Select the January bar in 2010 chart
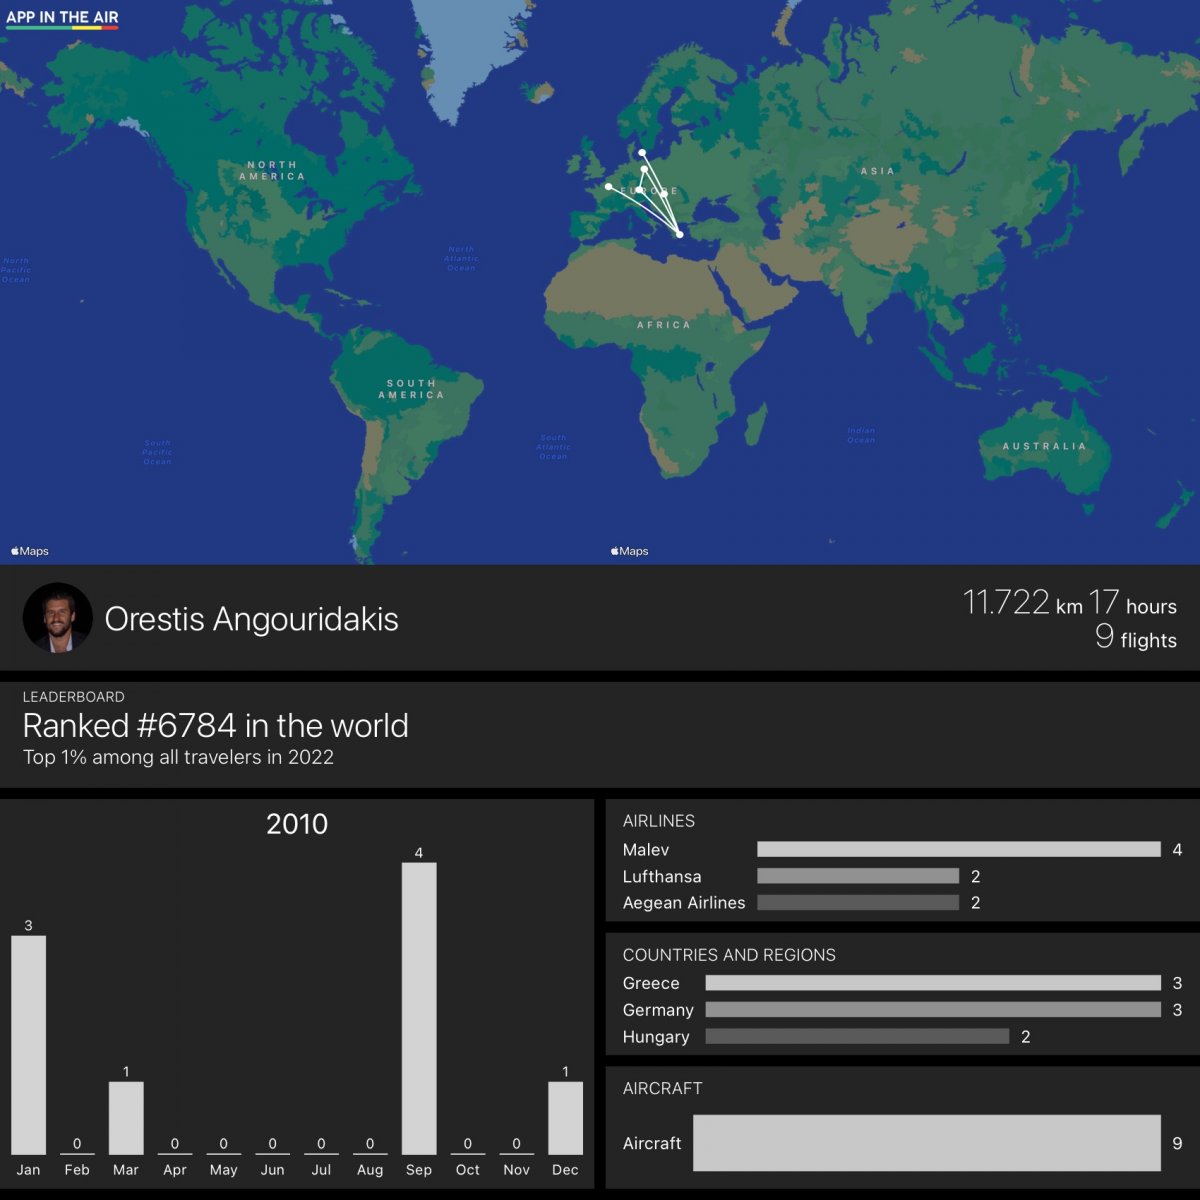 [x=28, y=1044]
